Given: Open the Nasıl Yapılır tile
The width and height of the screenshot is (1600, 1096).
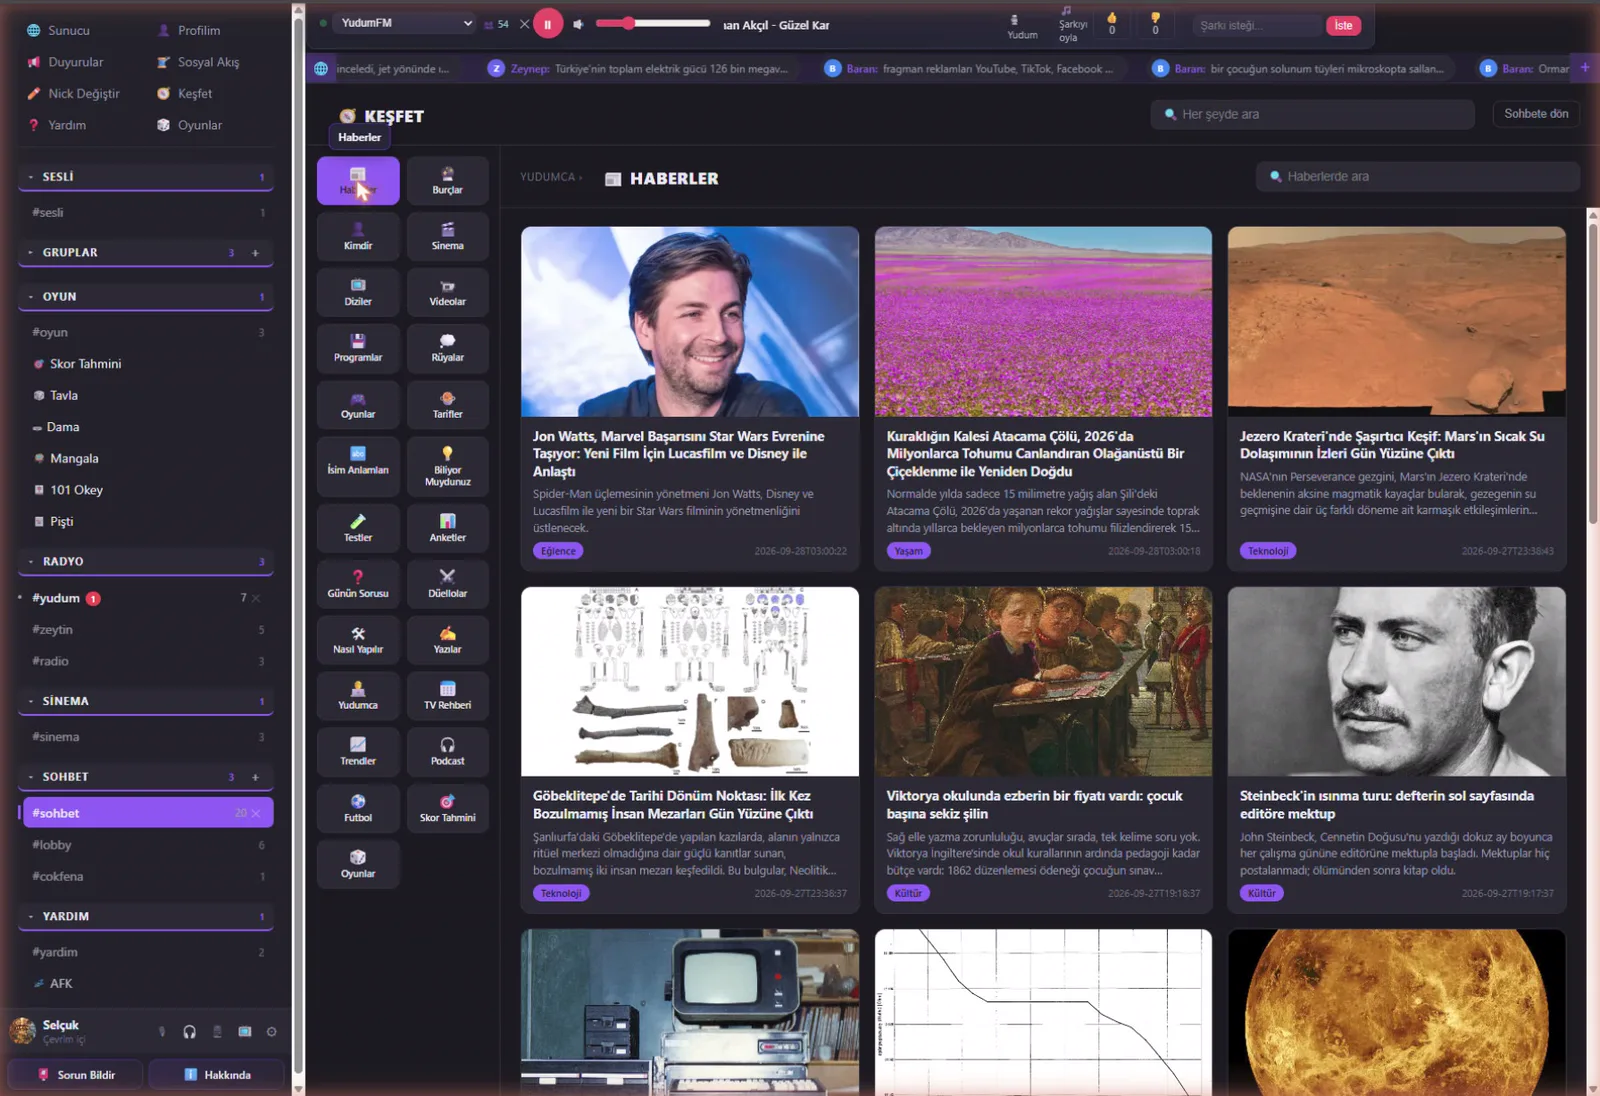Looking at the screenshot, I should click(x=358, y=641).
